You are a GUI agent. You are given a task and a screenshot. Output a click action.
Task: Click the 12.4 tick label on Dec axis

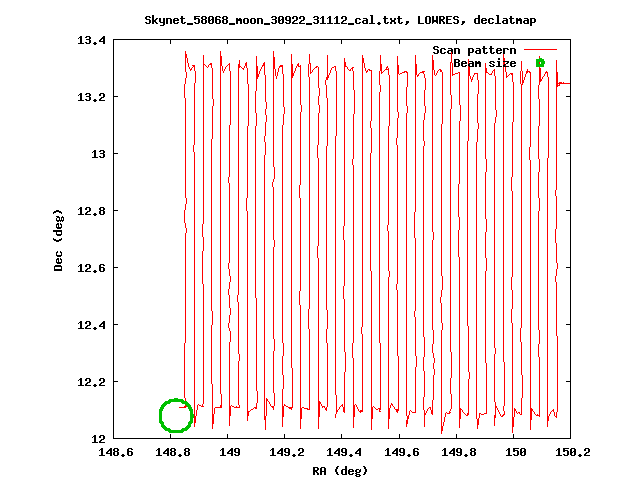click(95, 325)
